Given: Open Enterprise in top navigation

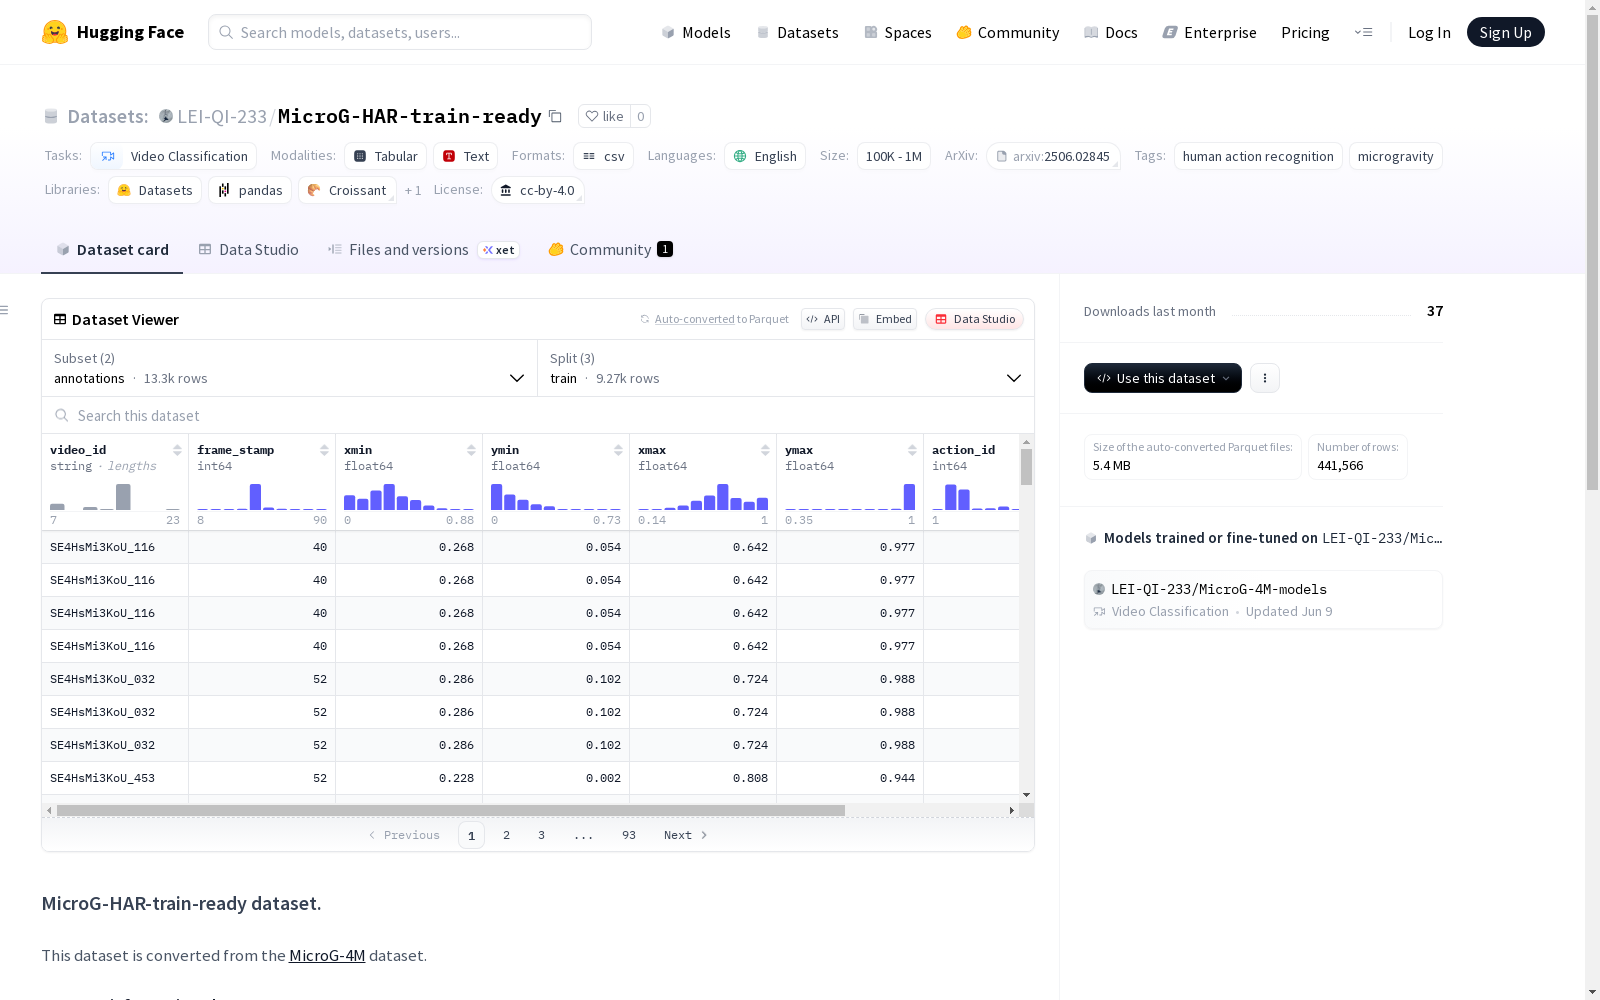Looking at the screenshot, I should pyautogui.click(x=1209, y=32).
